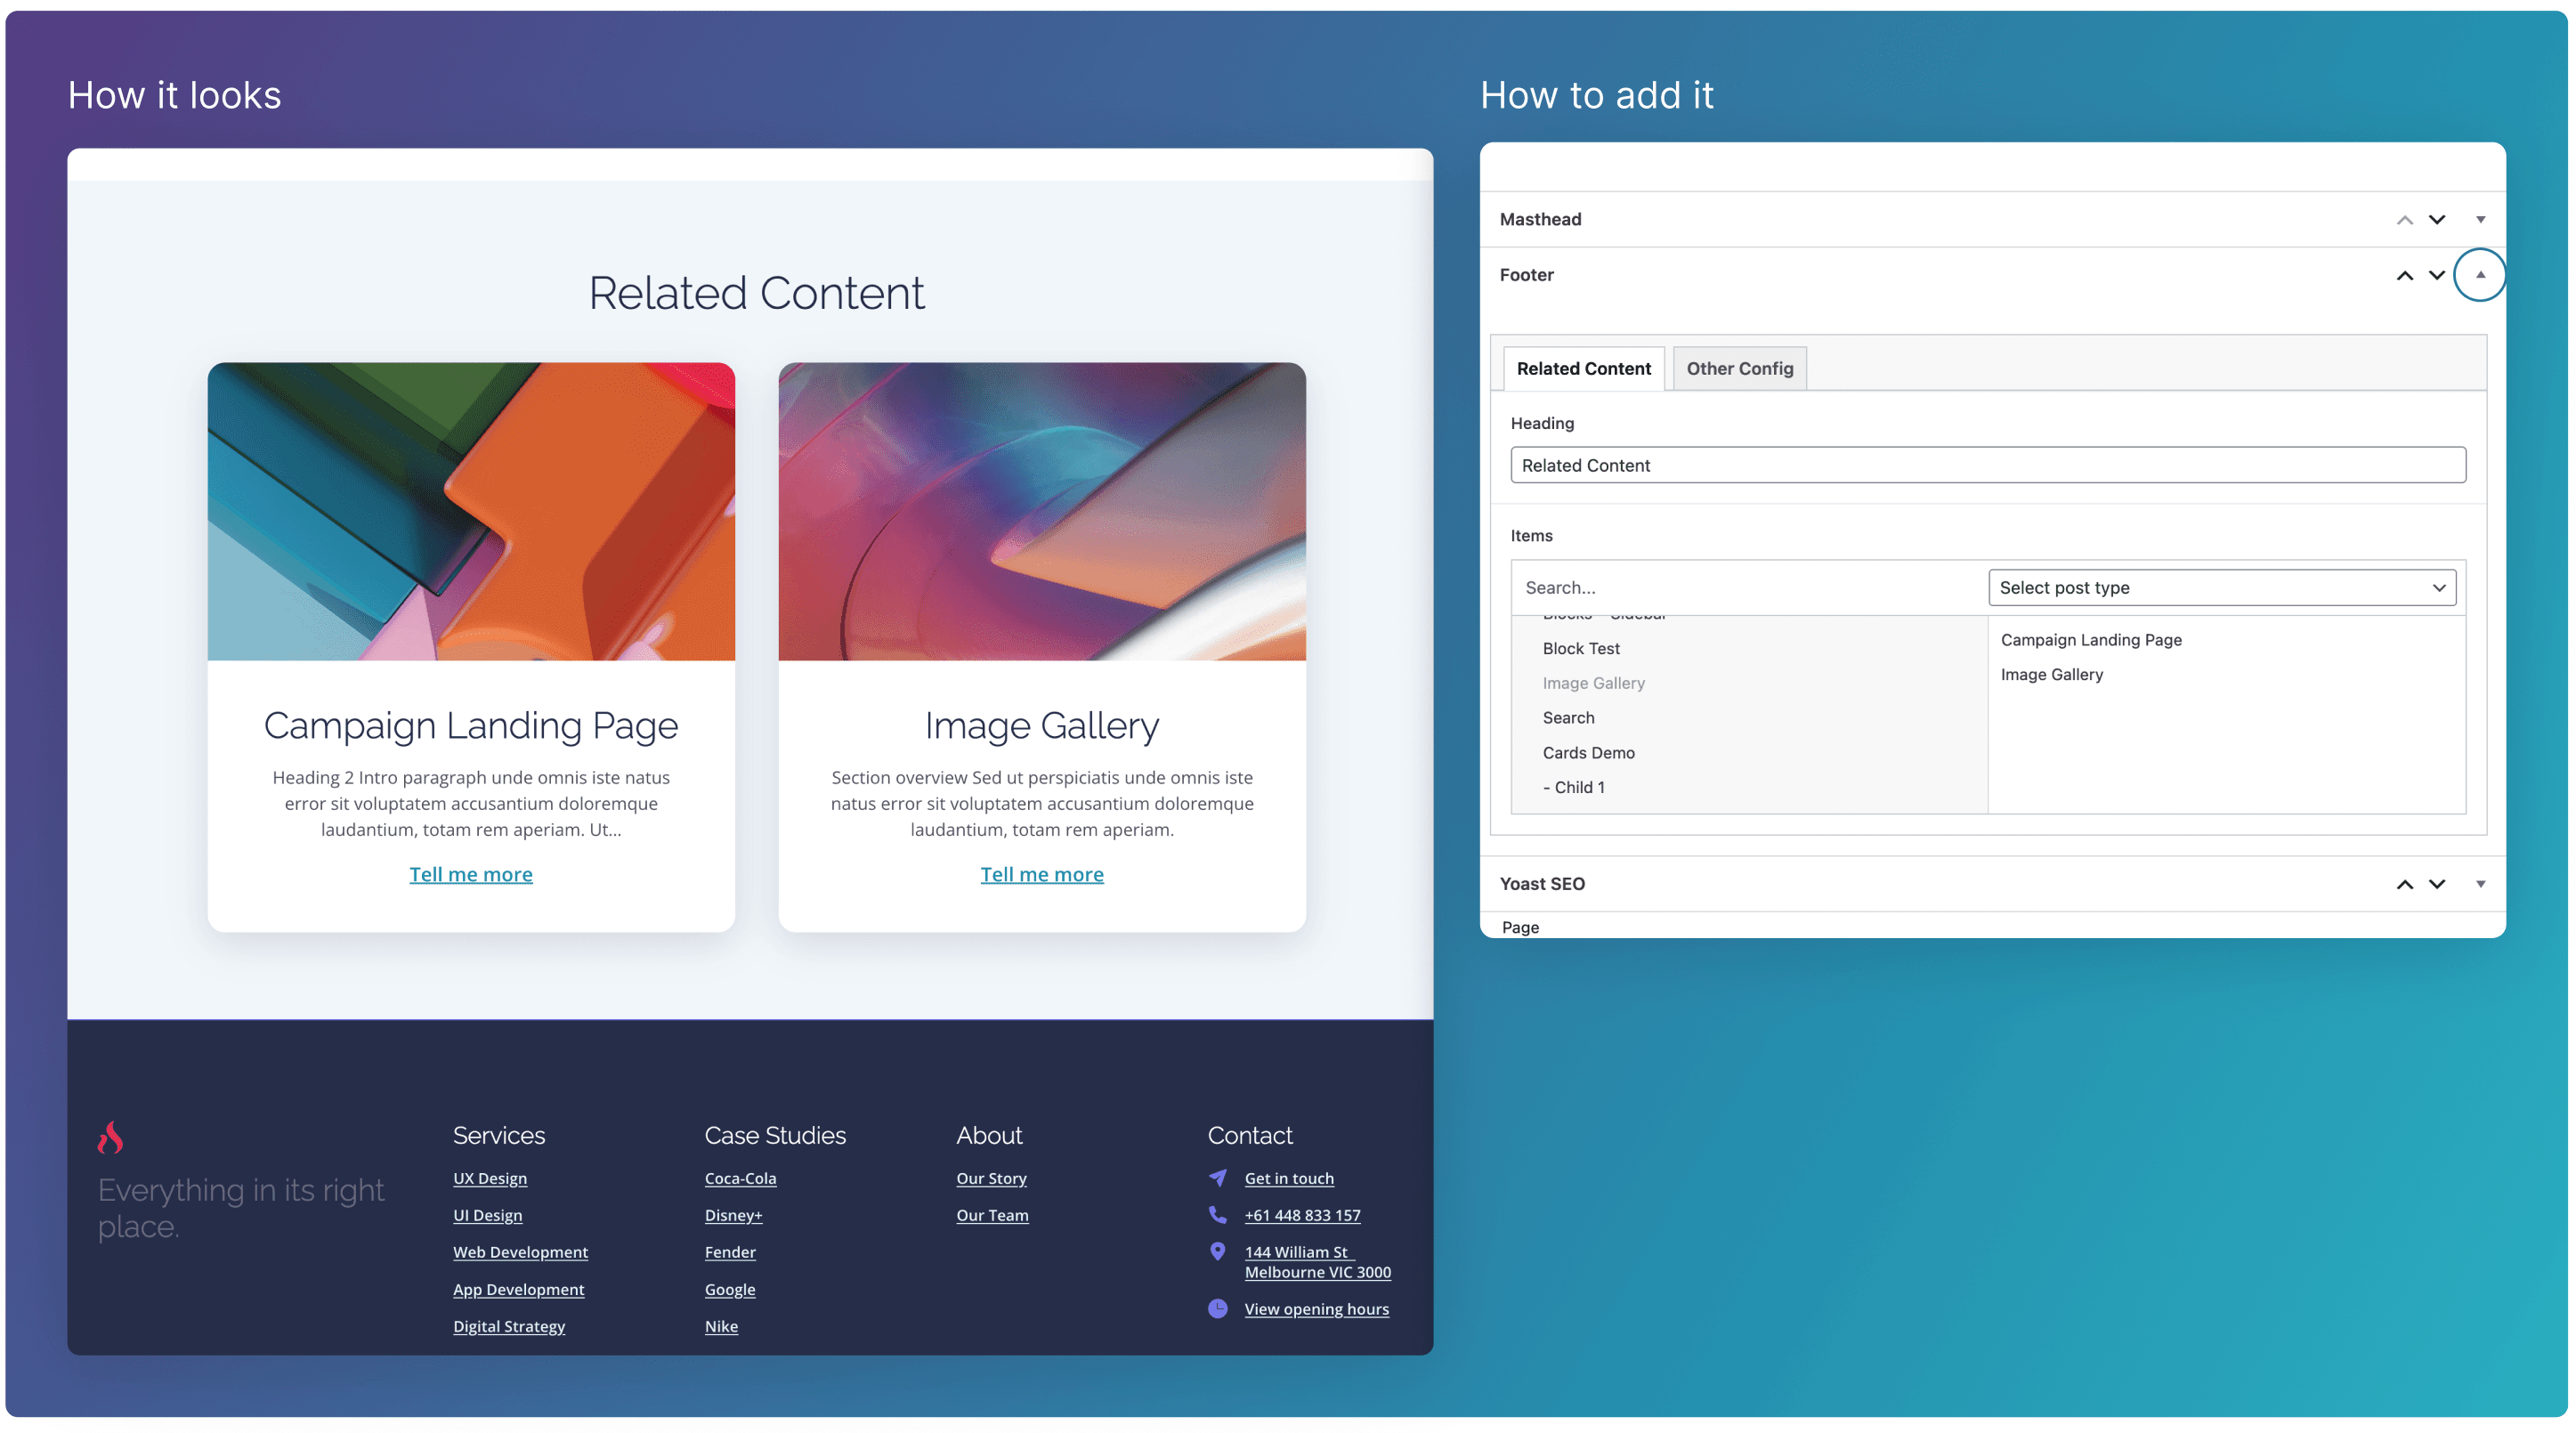Image resolution: width=2576 pixels, height=1433 pixels.
Task: Click the phone icon in Contact
Action: coord(1217,1215)
